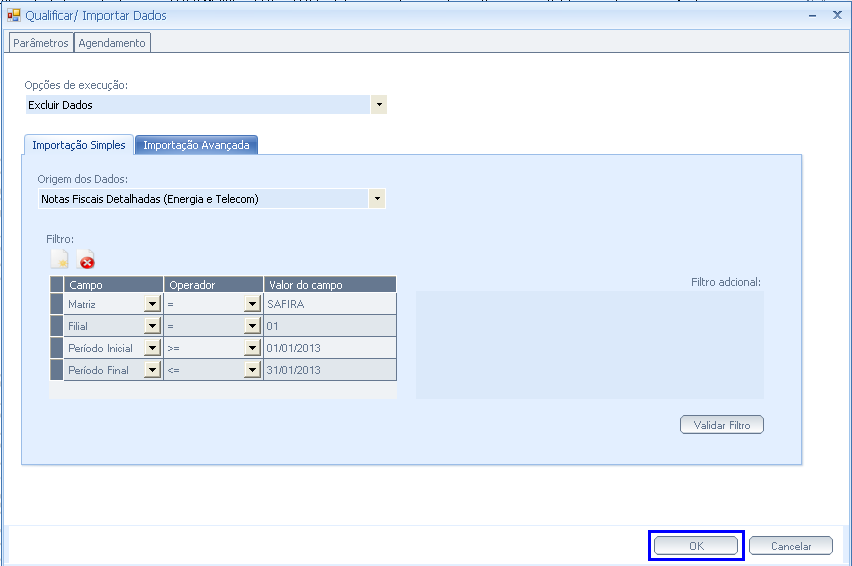
Task: Open the Importação Simples tab
Action: pos(79,145)
